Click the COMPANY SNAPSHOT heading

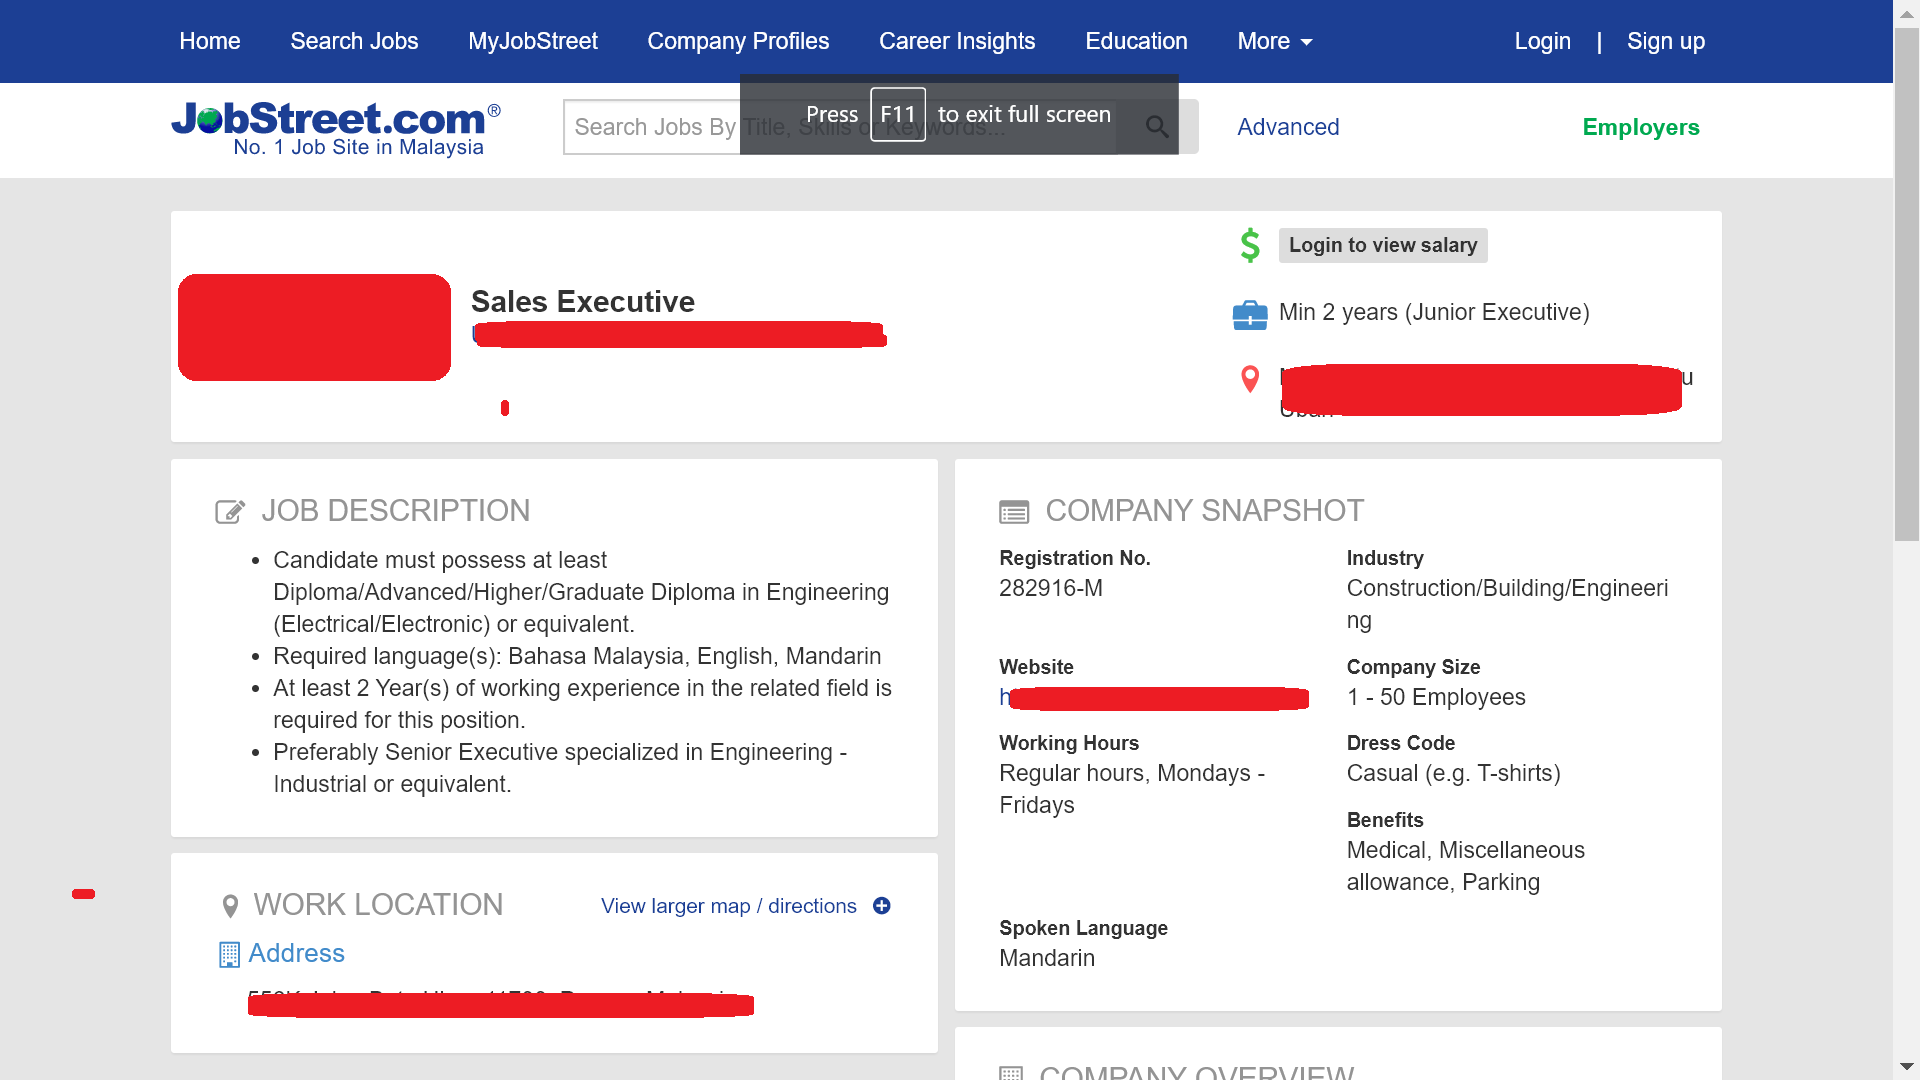point(1204,511)
